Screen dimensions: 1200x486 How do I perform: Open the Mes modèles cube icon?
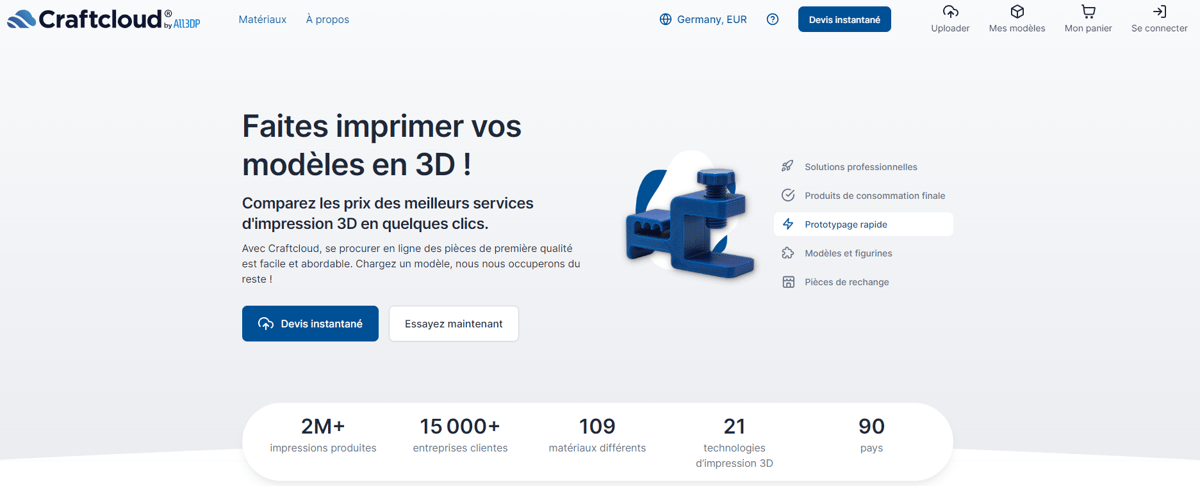[1017, 12]
